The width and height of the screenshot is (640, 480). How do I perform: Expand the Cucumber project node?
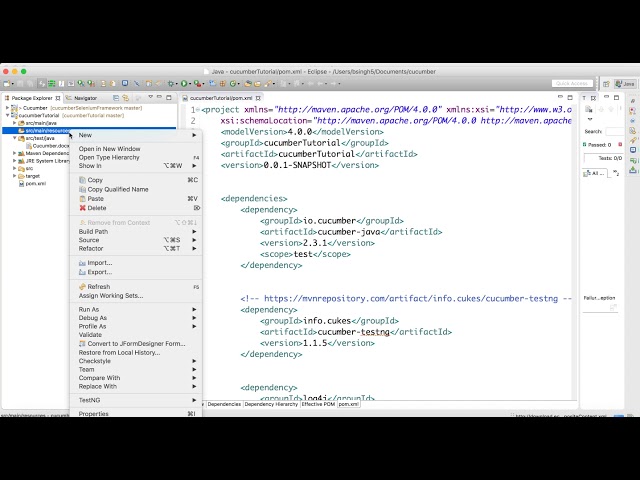click(x=7, y=108)
